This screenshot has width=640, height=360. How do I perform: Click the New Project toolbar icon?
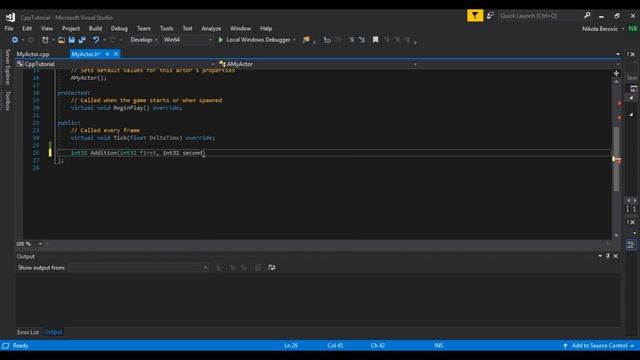point(45,40)
